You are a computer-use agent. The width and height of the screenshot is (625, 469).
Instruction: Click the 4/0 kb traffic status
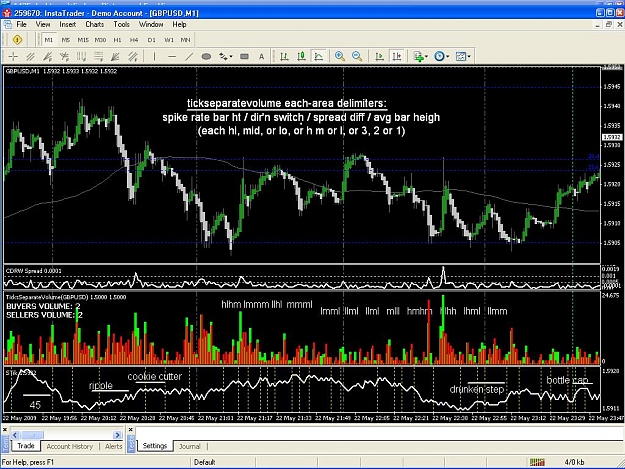[574, 462]
